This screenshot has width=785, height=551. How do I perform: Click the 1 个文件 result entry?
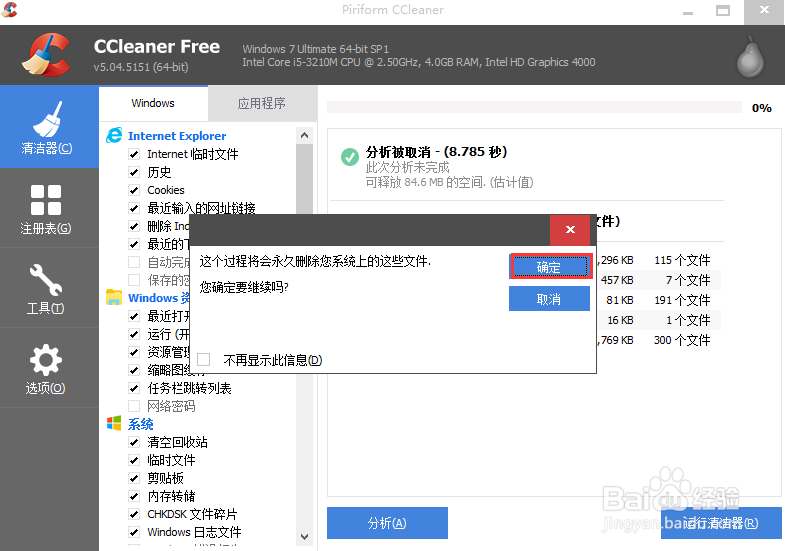(x=688, y=320)
